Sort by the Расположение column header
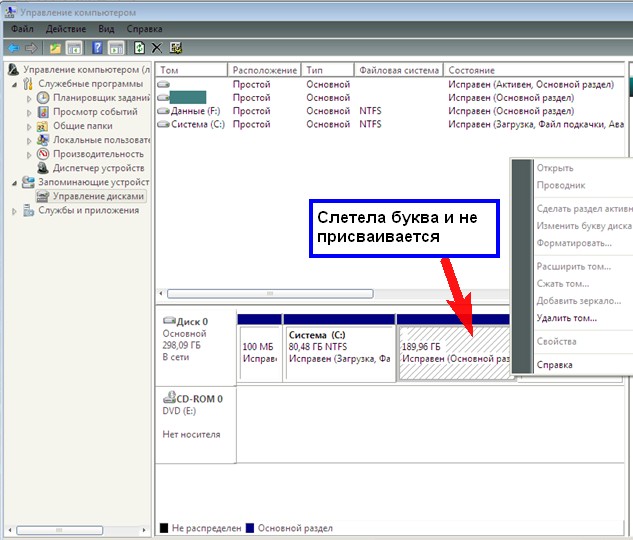 264,70
